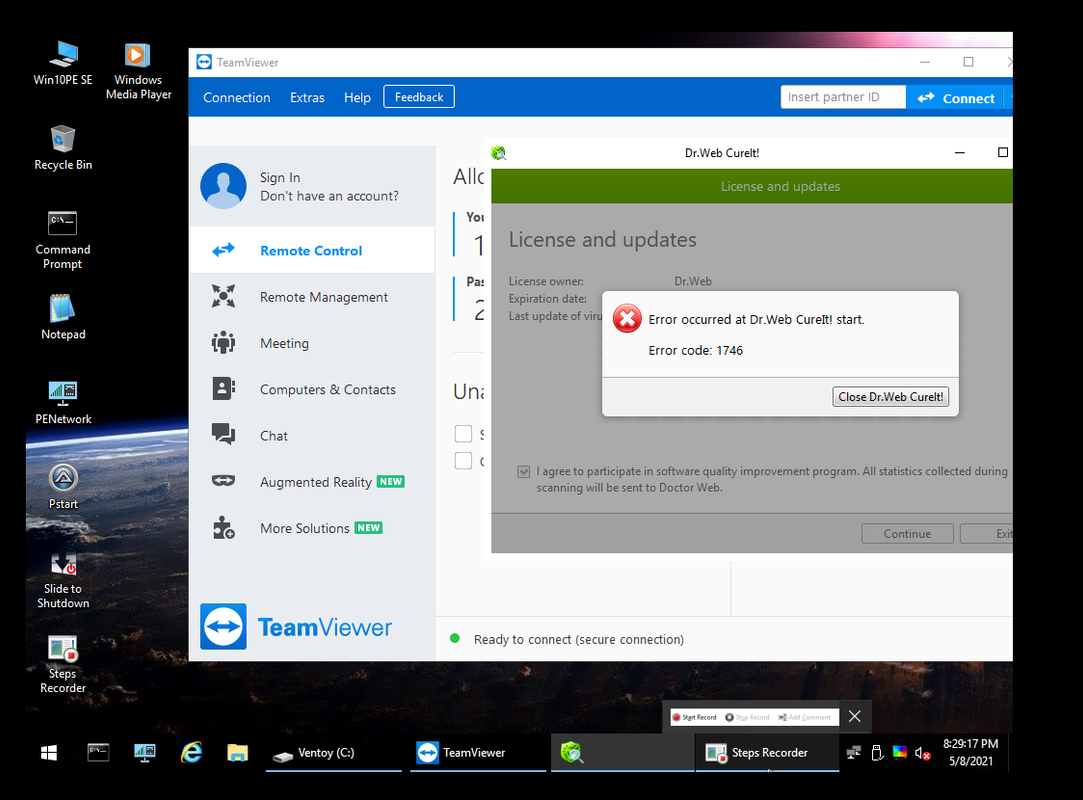Open the Help menu
Image resolution: width=1083 pixels, height=800 pixels.
tap(357, 97)
